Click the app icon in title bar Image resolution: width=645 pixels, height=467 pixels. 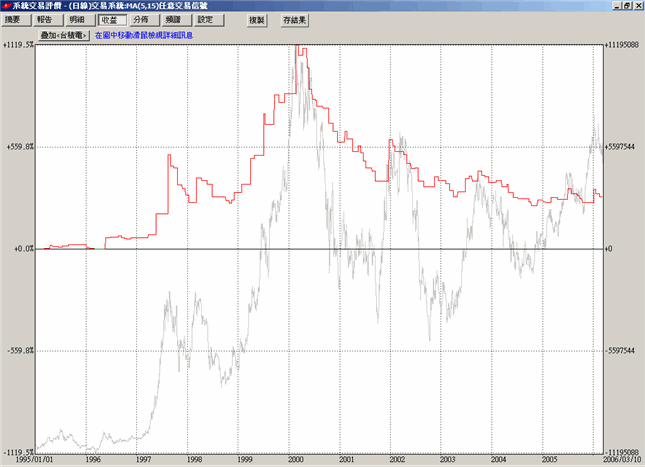pyautogui.click(x=7, y=6)
